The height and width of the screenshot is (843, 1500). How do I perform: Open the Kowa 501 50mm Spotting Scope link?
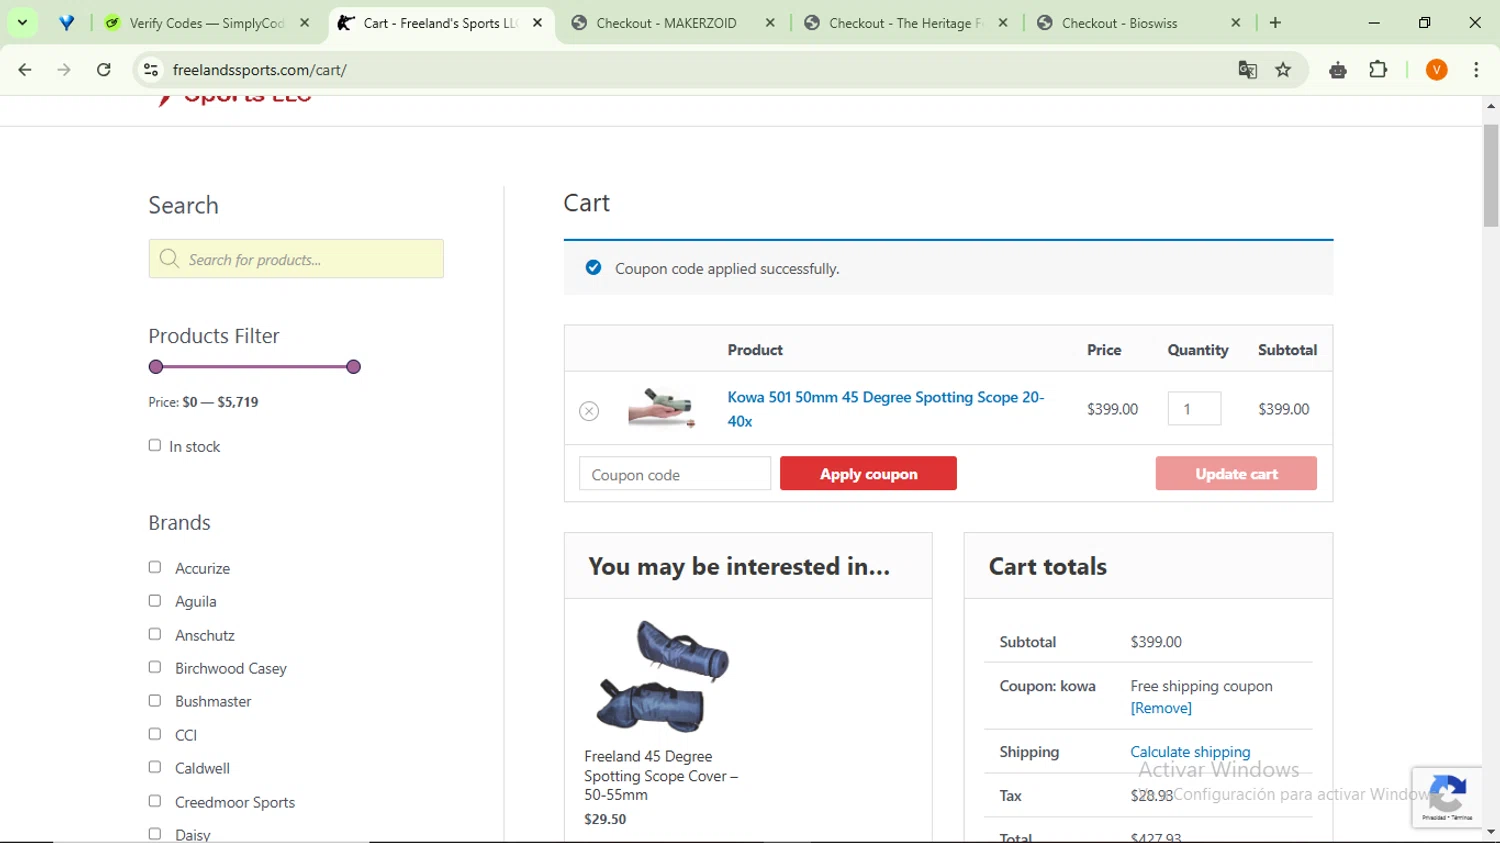tap(885, 409)
